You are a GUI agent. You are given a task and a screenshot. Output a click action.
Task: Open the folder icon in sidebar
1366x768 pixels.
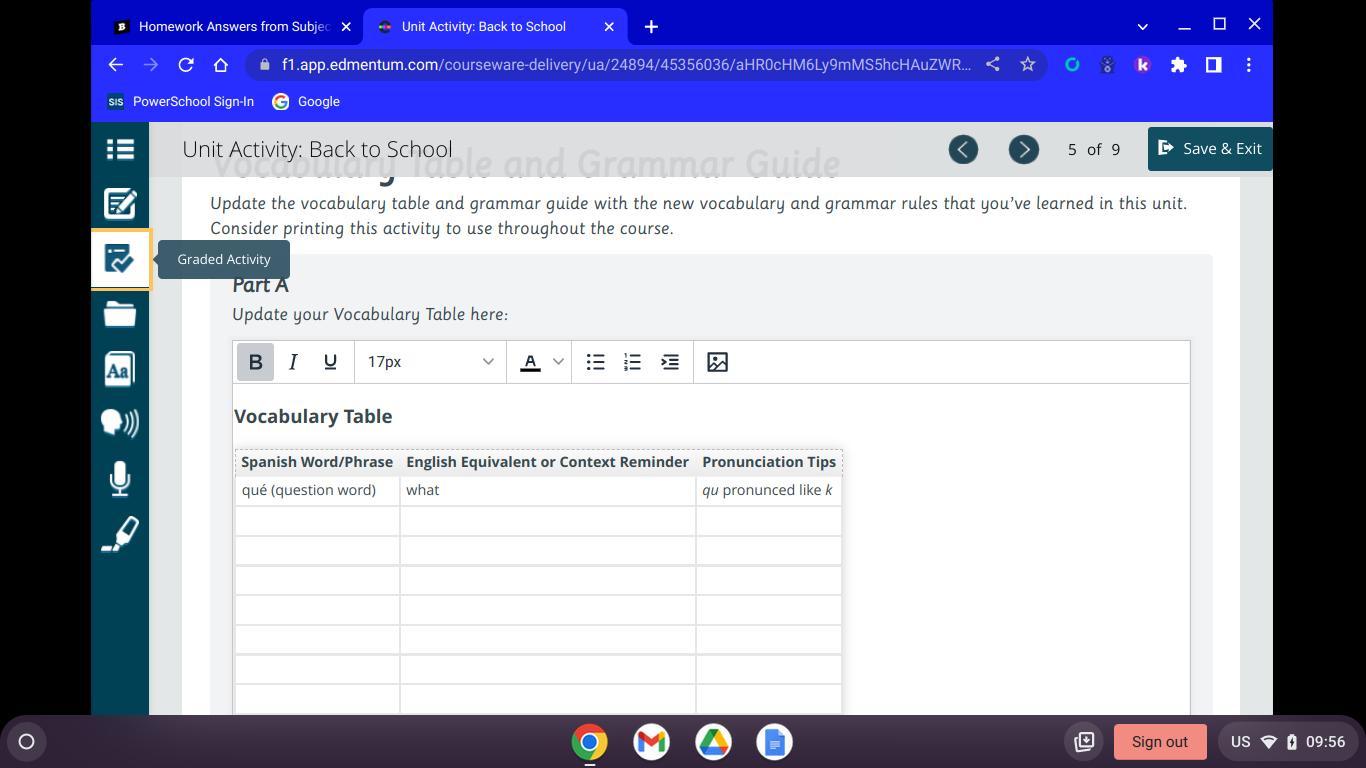point(120,314)
